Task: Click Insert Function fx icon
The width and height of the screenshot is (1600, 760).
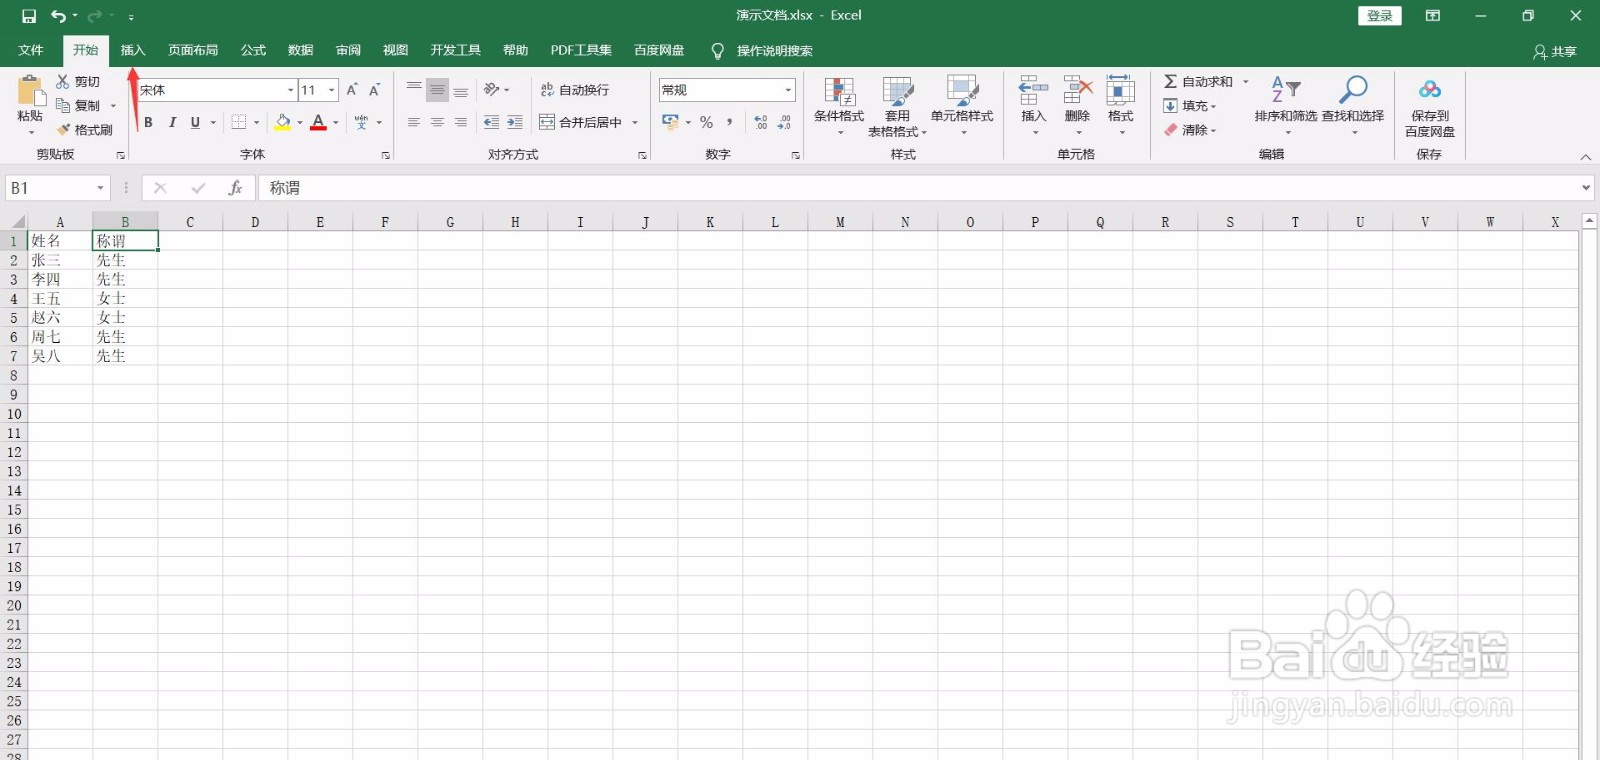Action: [x=235, y=188]
